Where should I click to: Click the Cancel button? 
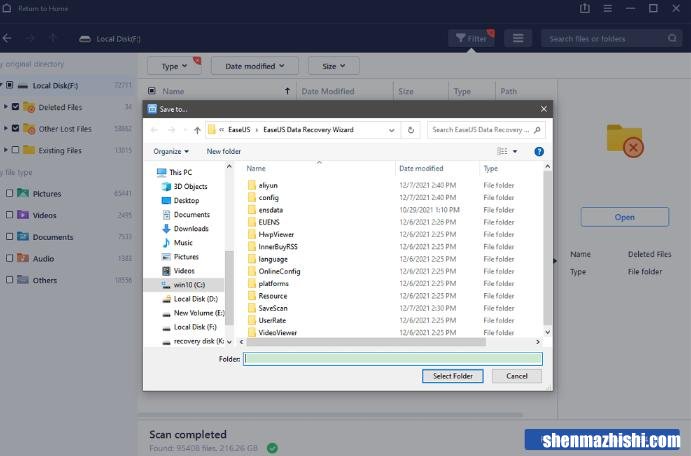coord(516,376)
